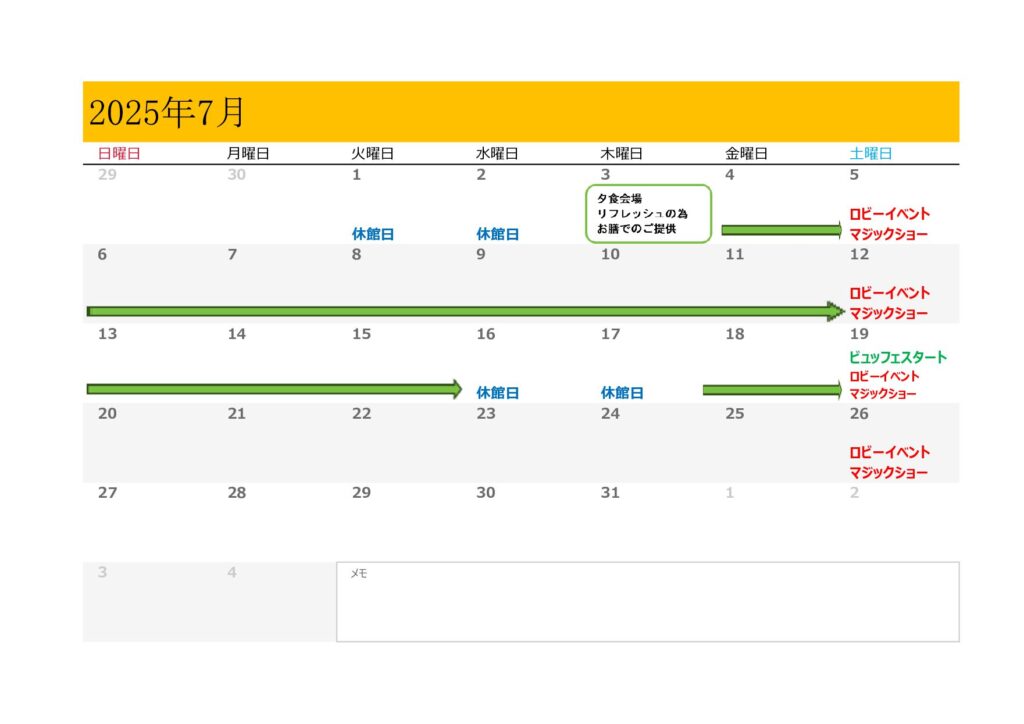Select date number 6
1024x724 pixels.
click(102, 254)
